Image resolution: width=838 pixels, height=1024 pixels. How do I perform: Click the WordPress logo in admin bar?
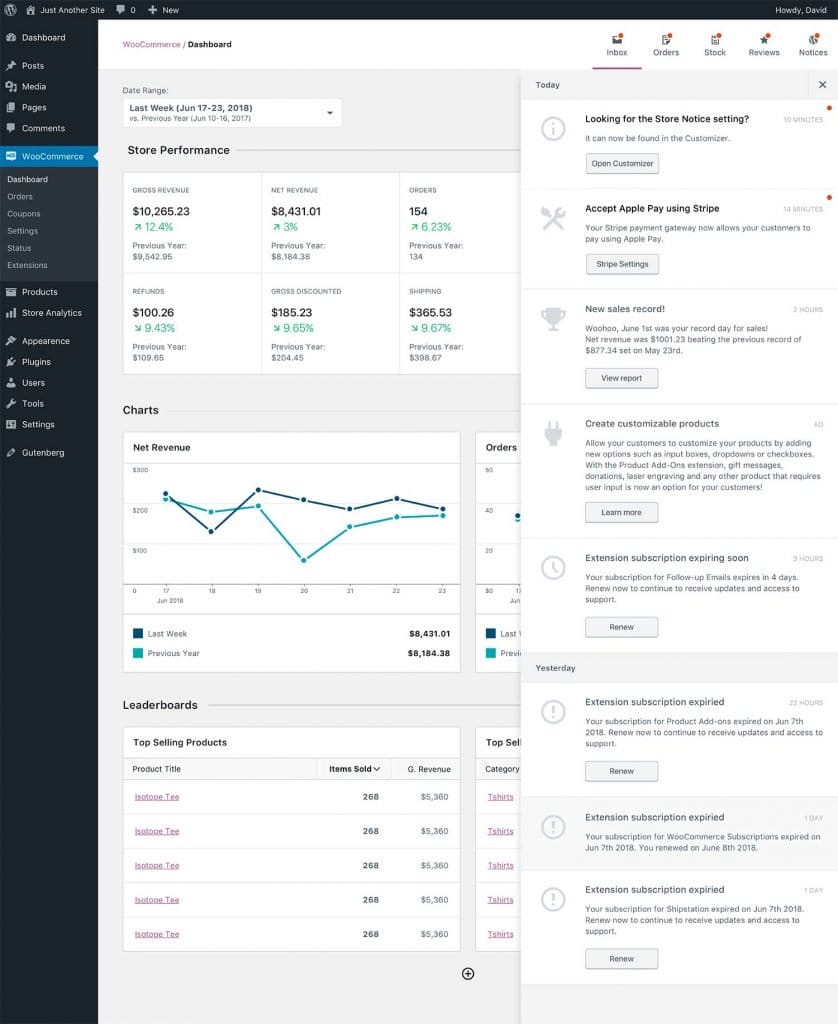[x=10, y=10]
